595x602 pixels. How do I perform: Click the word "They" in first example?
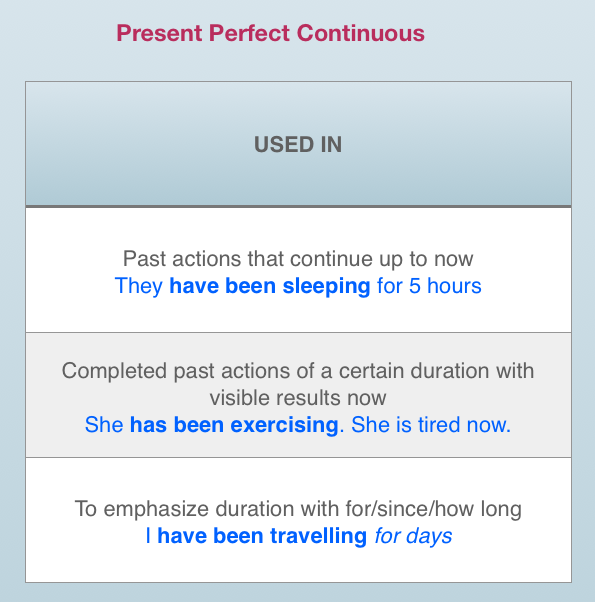pyautogui.click(x=139, y=286)
